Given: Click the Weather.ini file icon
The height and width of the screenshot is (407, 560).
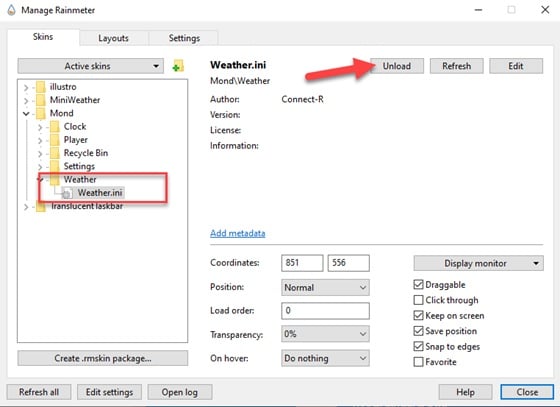Looking at the screenshot, I should tap(67, 193).
